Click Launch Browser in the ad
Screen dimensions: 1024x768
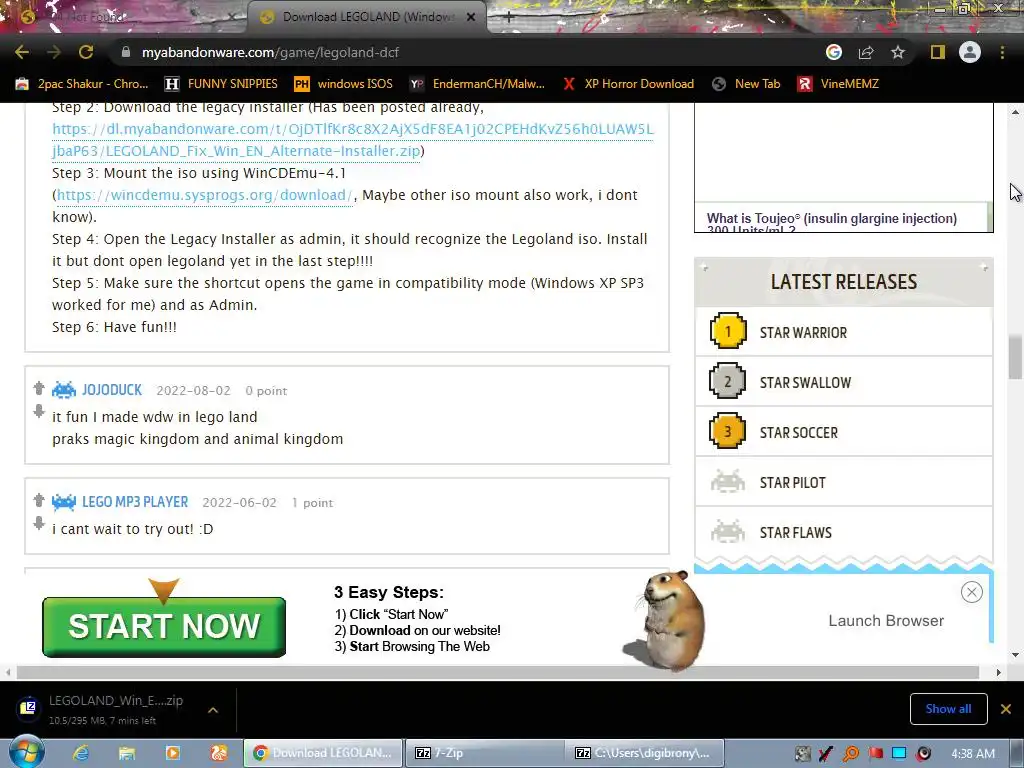[886, 620]
